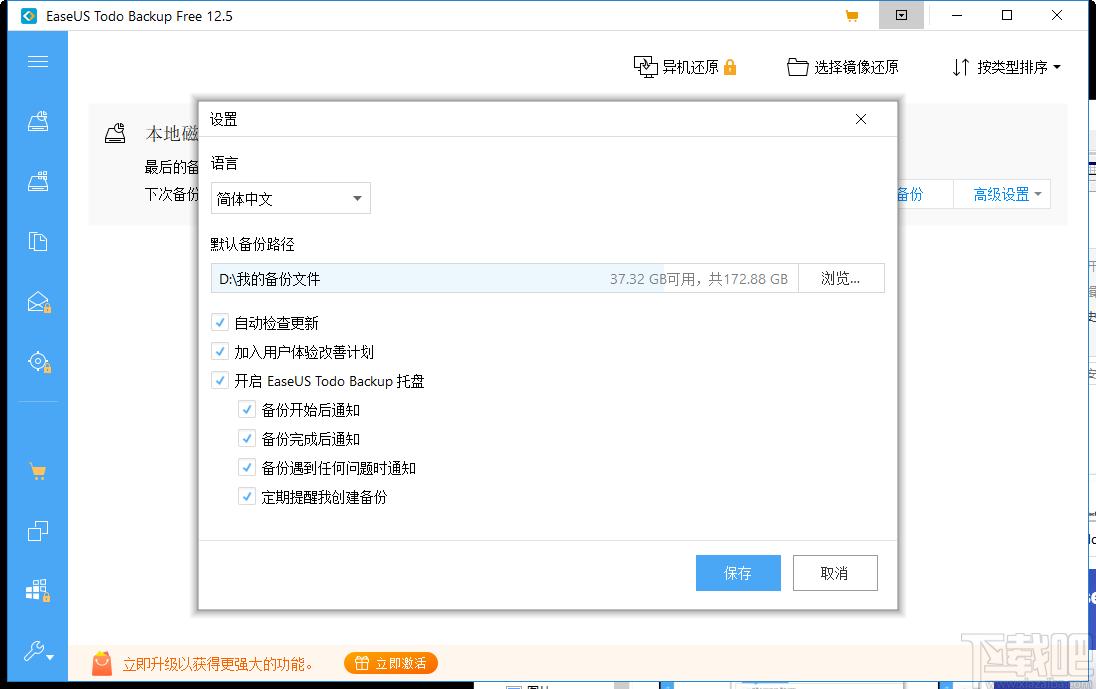Open the 简体中文 language dropdown
1096x689 pixels.
[x=290, y=198]
